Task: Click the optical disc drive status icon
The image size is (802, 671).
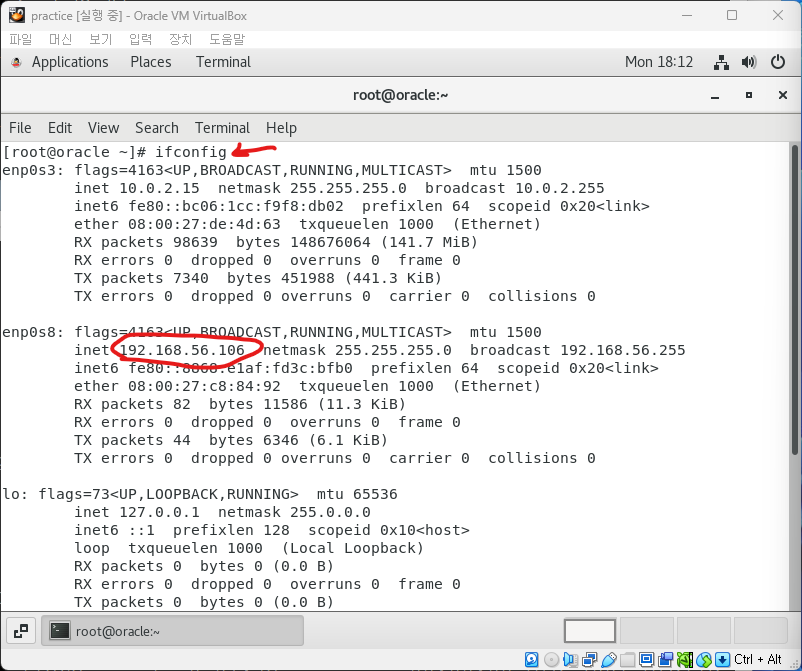Action: tap(551, 659)
